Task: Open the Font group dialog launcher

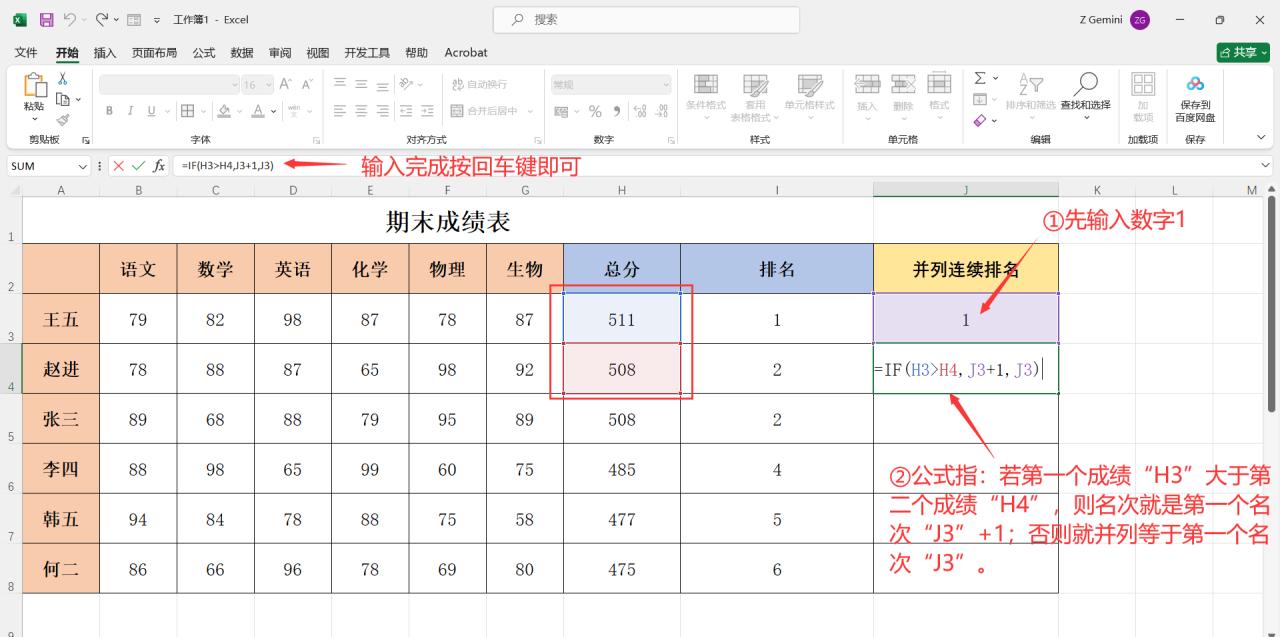Action: (316, 140)
